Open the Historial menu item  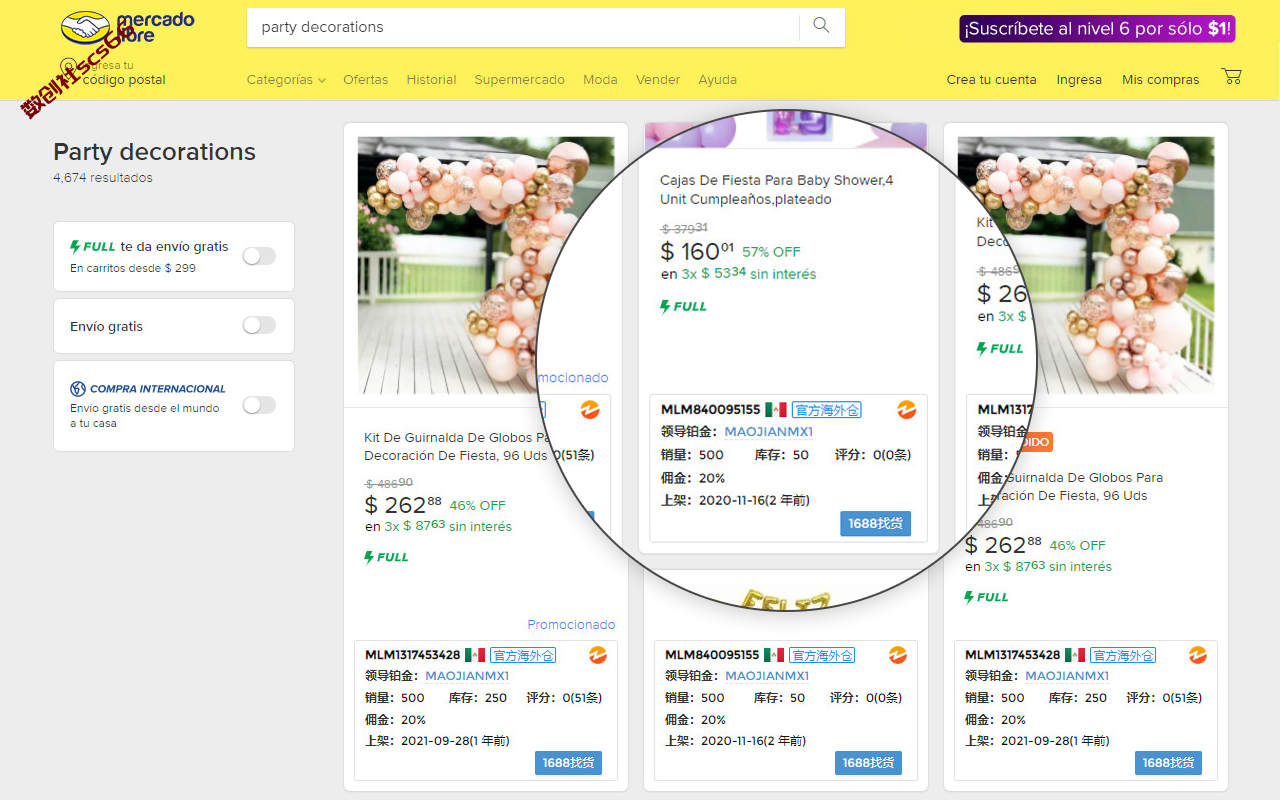[431, 80]
